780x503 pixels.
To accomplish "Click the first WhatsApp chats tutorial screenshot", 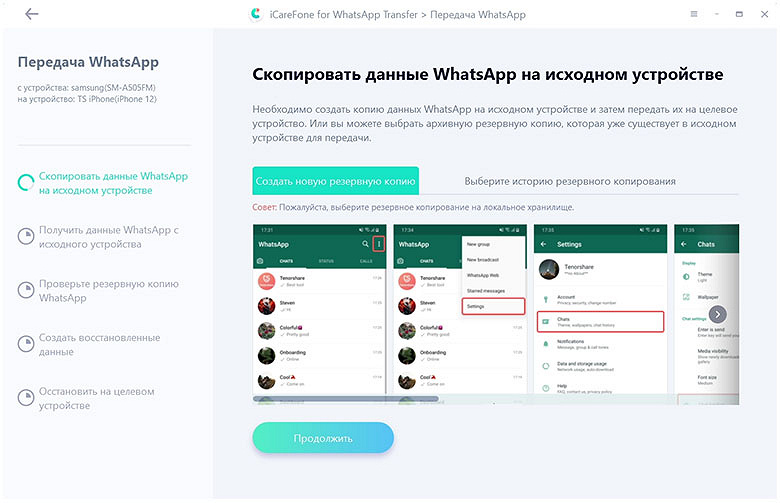I will click(x=319, y=310).
